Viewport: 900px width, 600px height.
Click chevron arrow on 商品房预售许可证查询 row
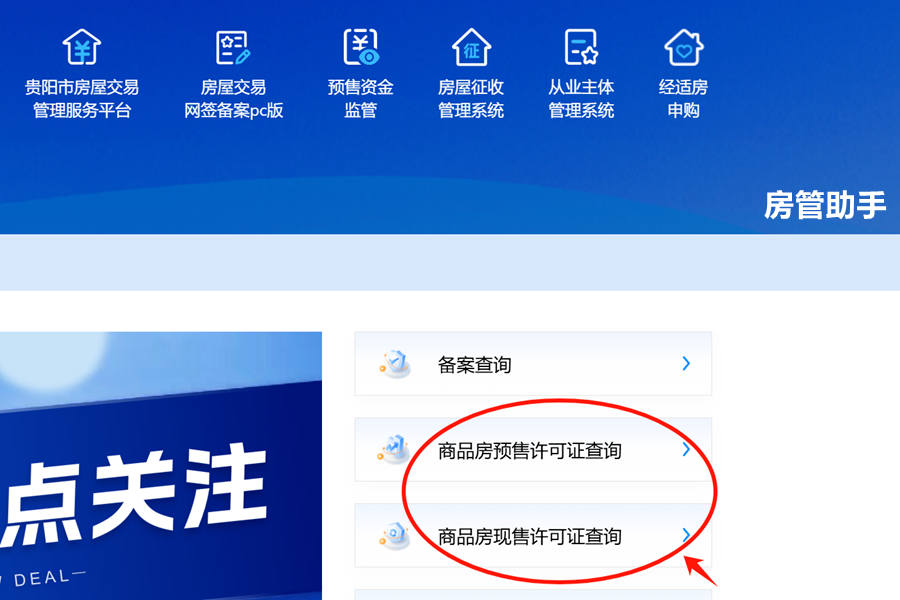coord(686,449)
